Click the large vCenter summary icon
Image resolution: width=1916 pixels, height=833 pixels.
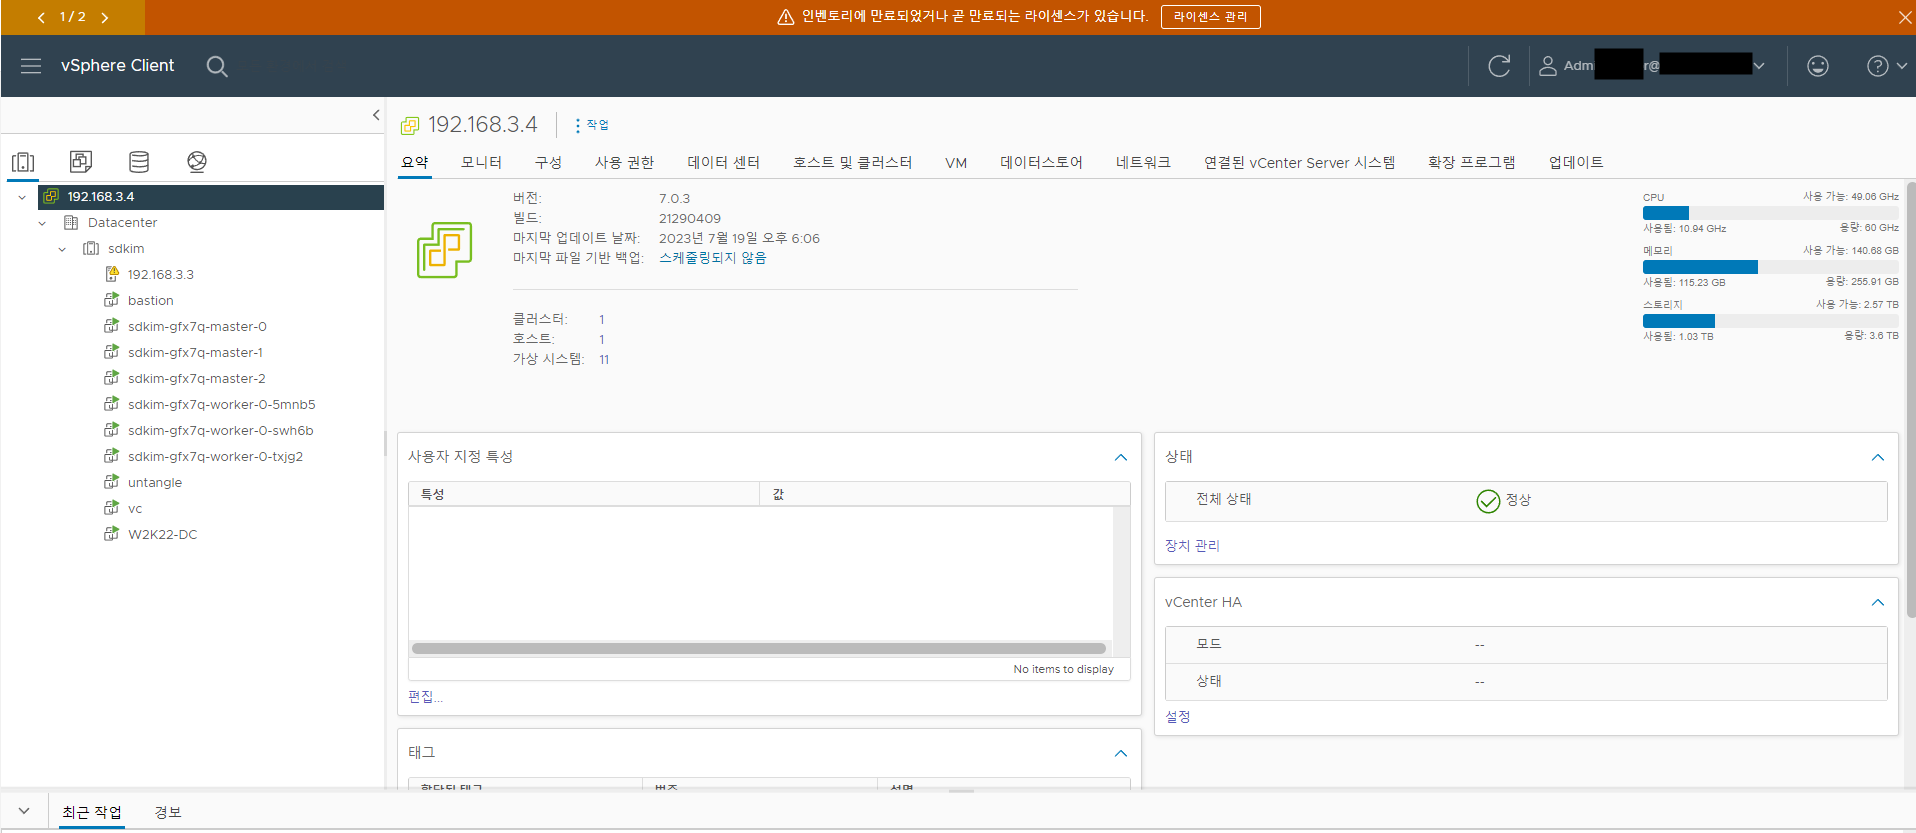point(444,249)
